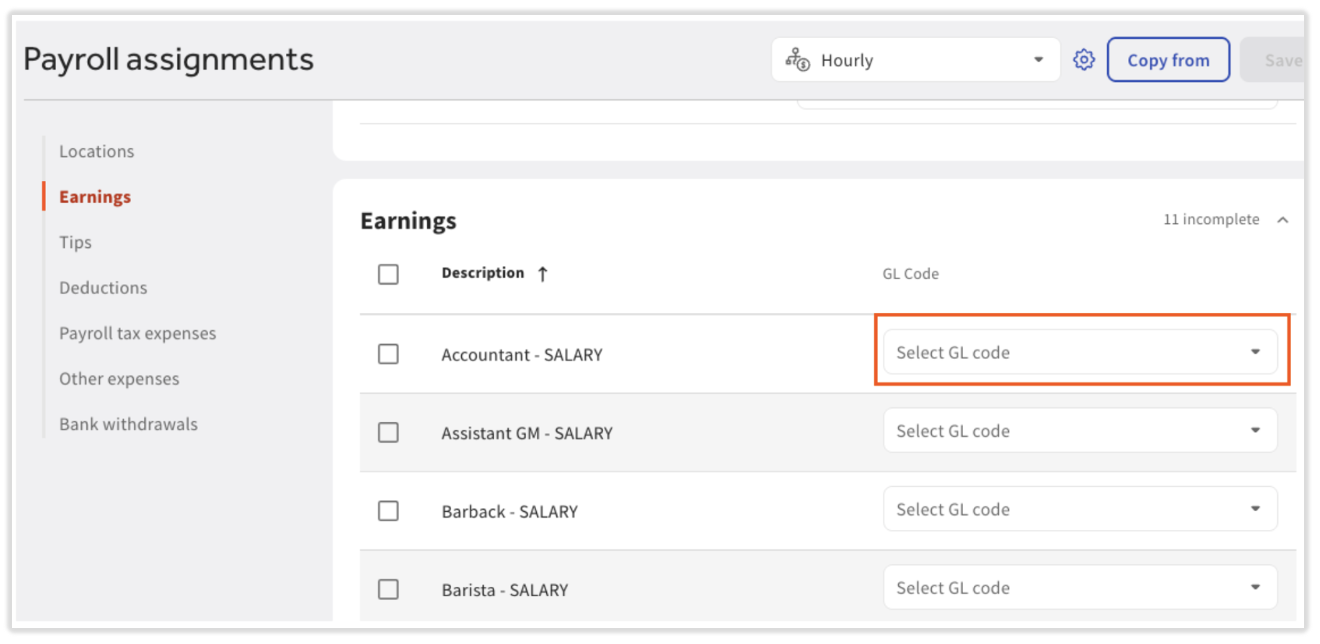
Task: Open GL code dropdown for Barista - SALARY
Action: (1080, 588)
